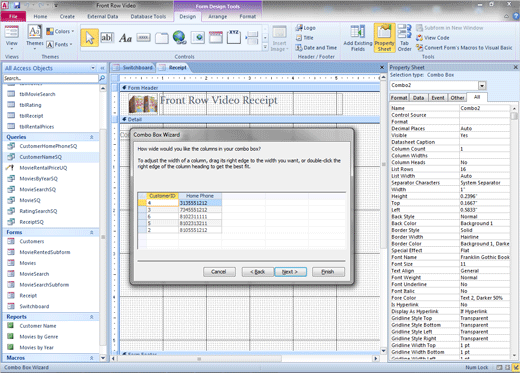Choose the Button control
This screenshot has width=520, height=373.
[143, 38]
